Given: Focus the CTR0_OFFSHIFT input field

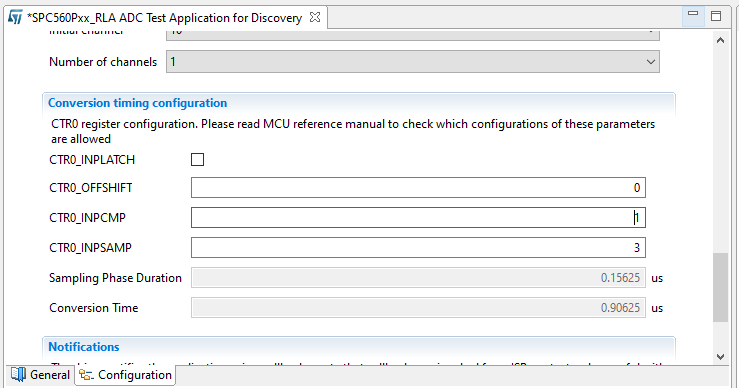Looking at the screenshot, I should click(418, 188).
